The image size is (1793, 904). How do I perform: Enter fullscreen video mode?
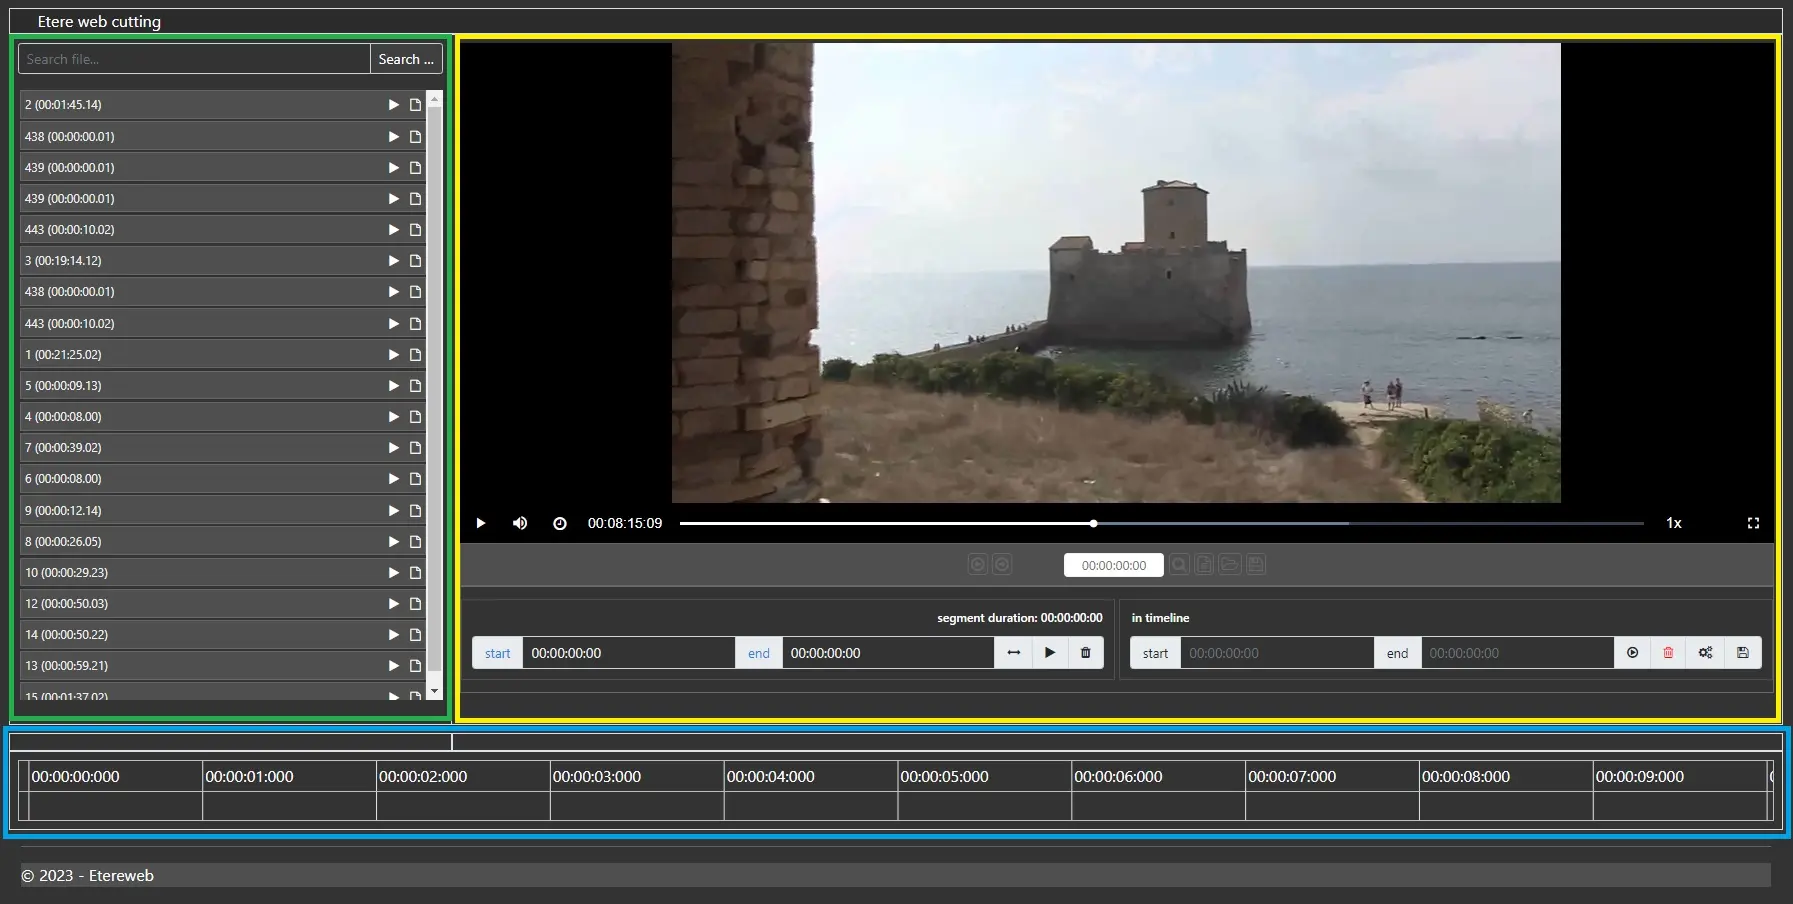[1753, 523]
